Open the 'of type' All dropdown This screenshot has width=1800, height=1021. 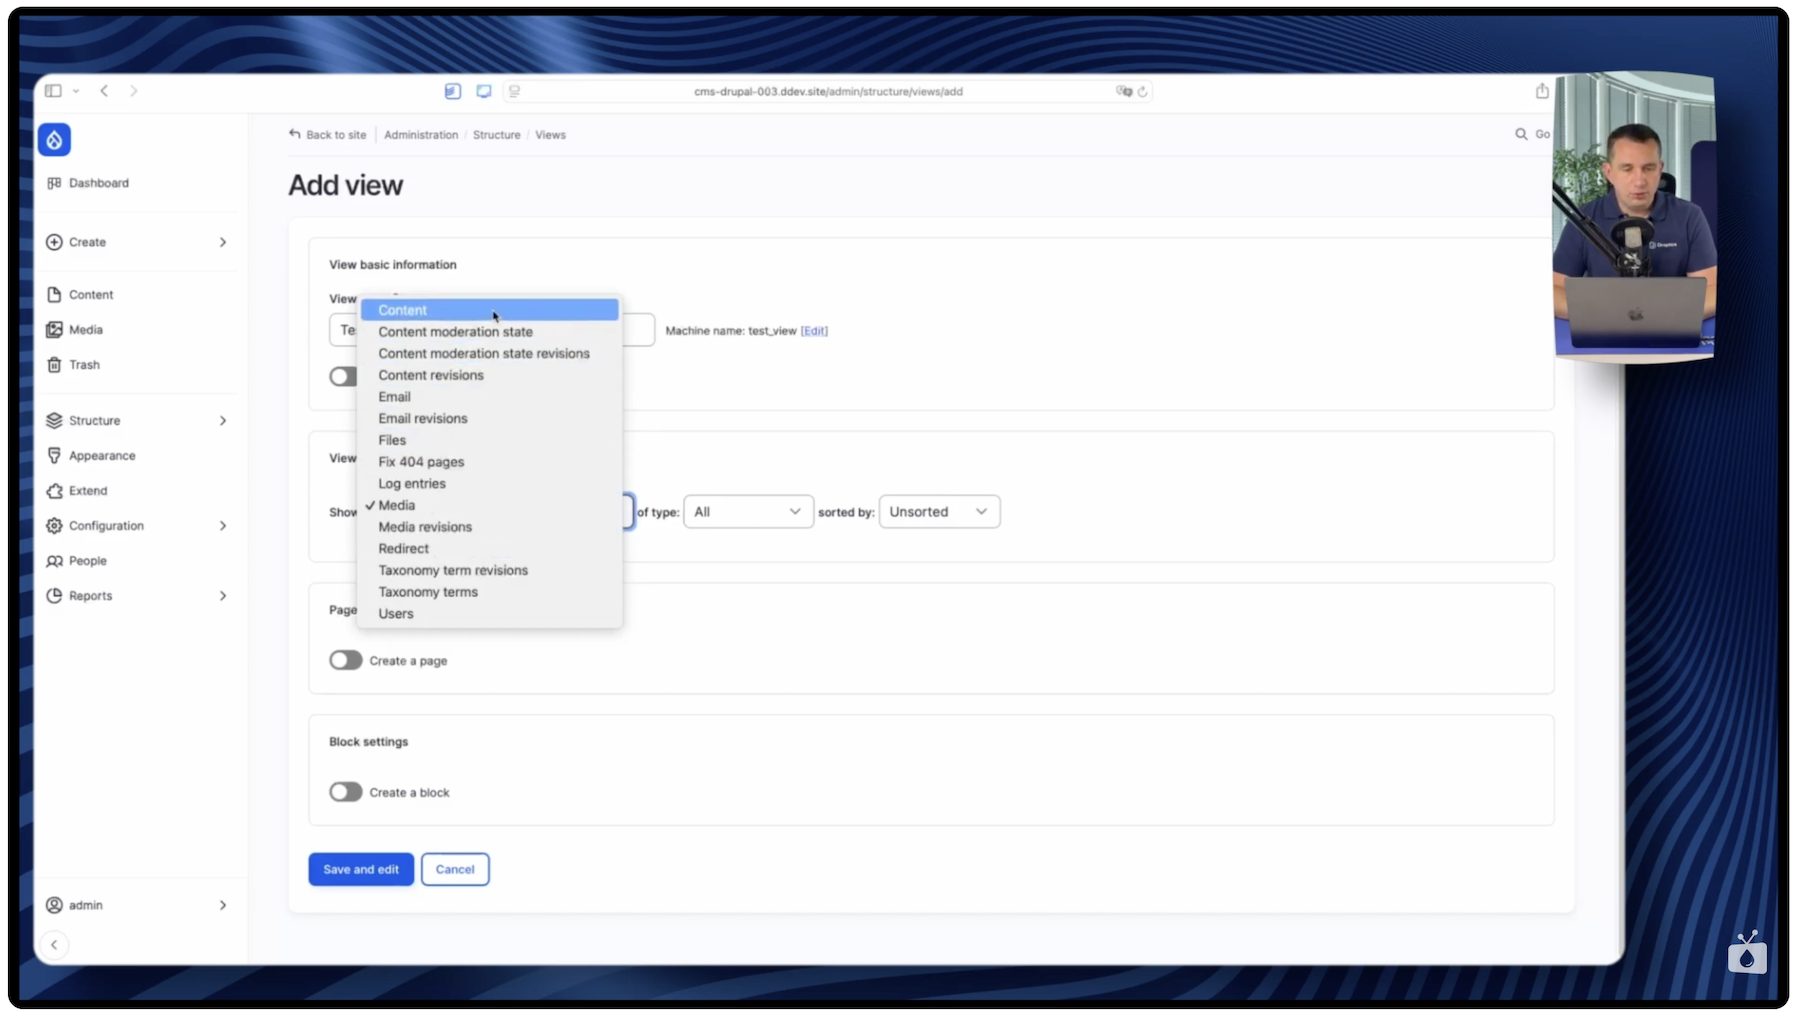pyautogui.click(x=747, y=512)
